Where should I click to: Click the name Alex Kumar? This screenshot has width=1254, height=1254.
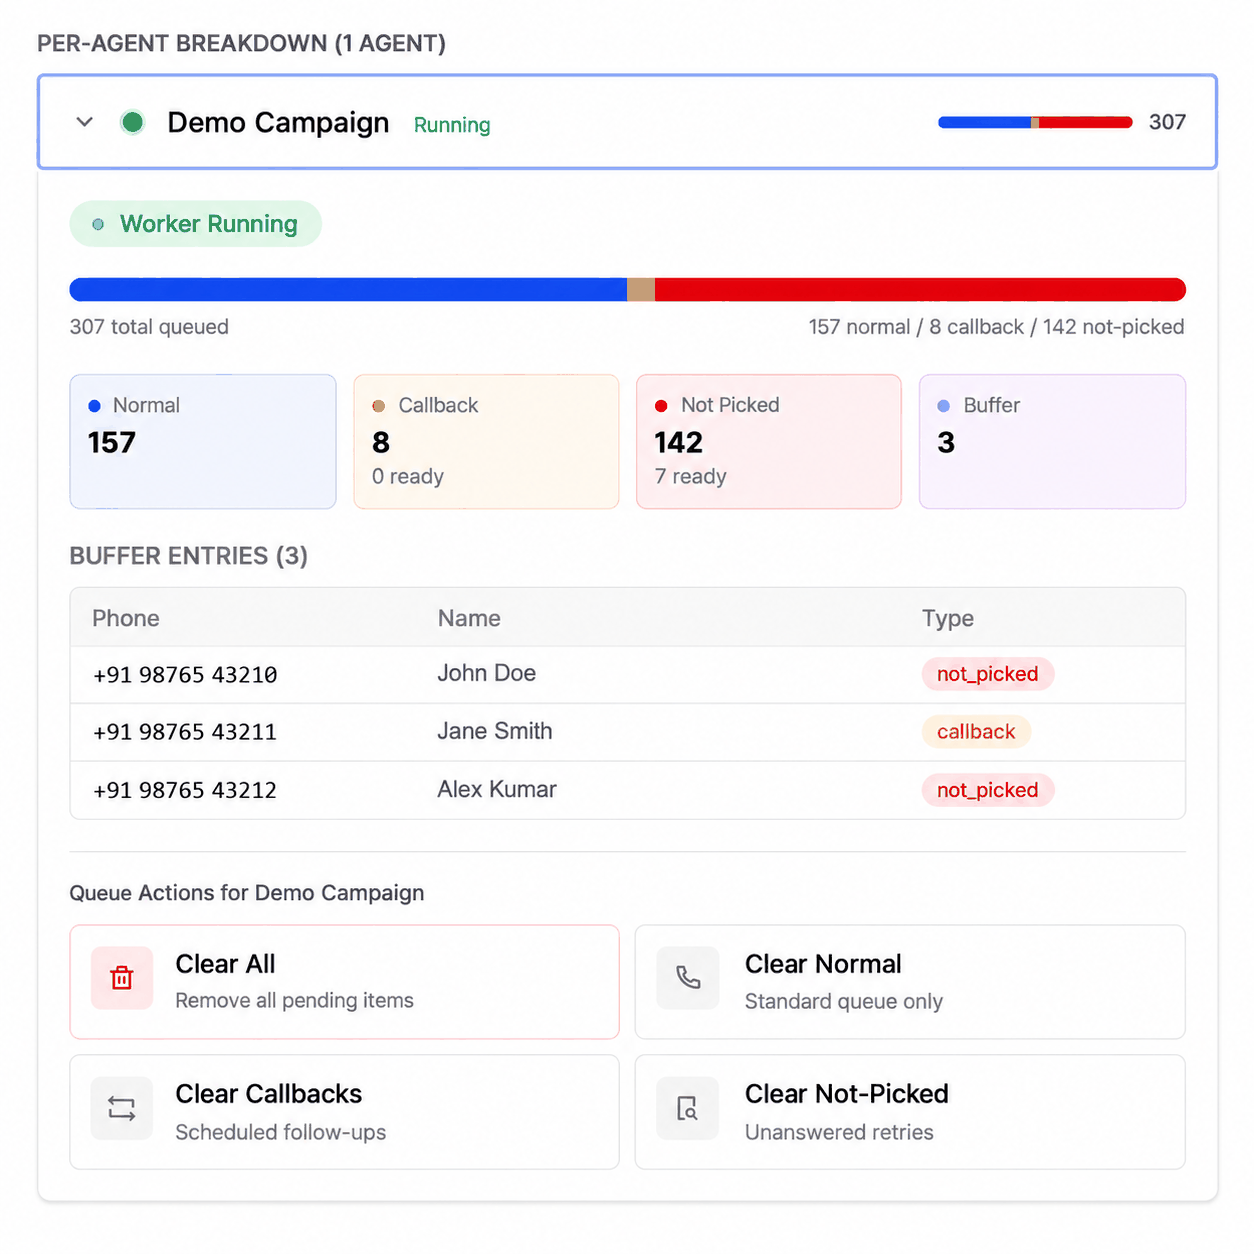(x=497, y=789)
